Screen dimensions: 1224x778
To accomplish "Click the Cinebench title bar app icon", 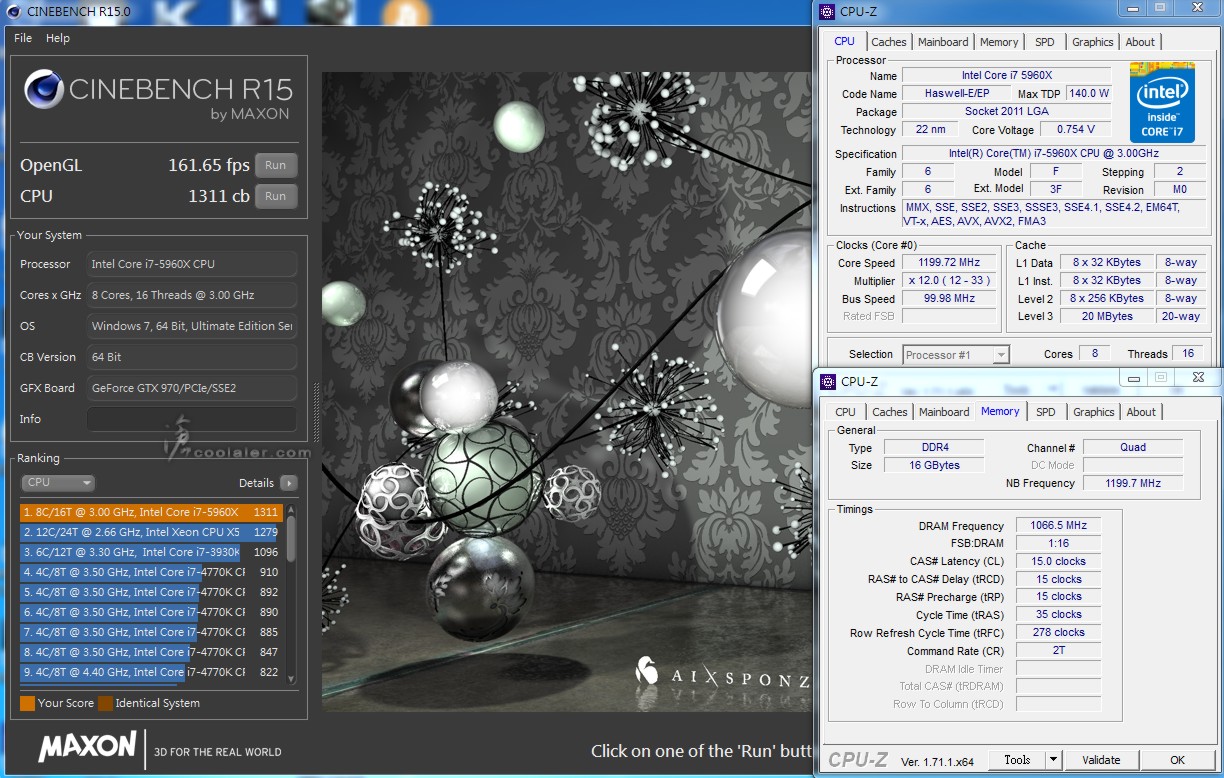I will click(13, 12).
